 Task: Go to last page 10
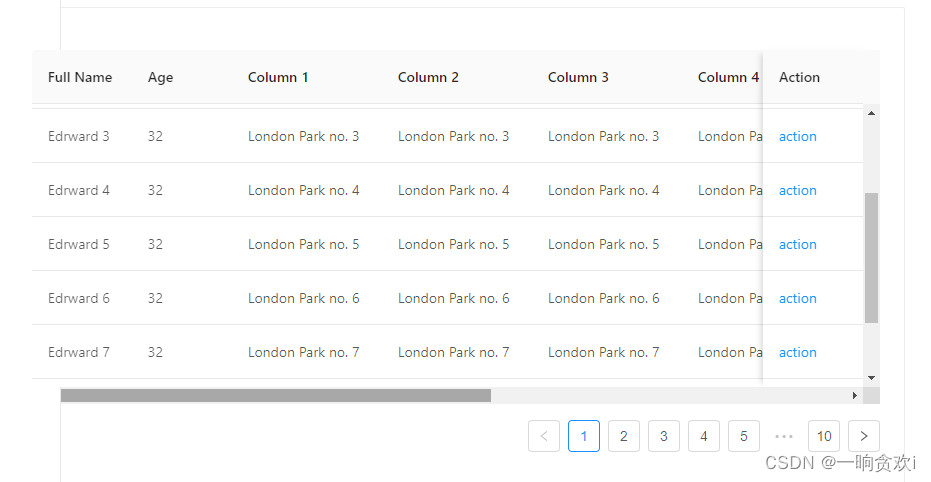pyautogui.click(x=824, y=436)
